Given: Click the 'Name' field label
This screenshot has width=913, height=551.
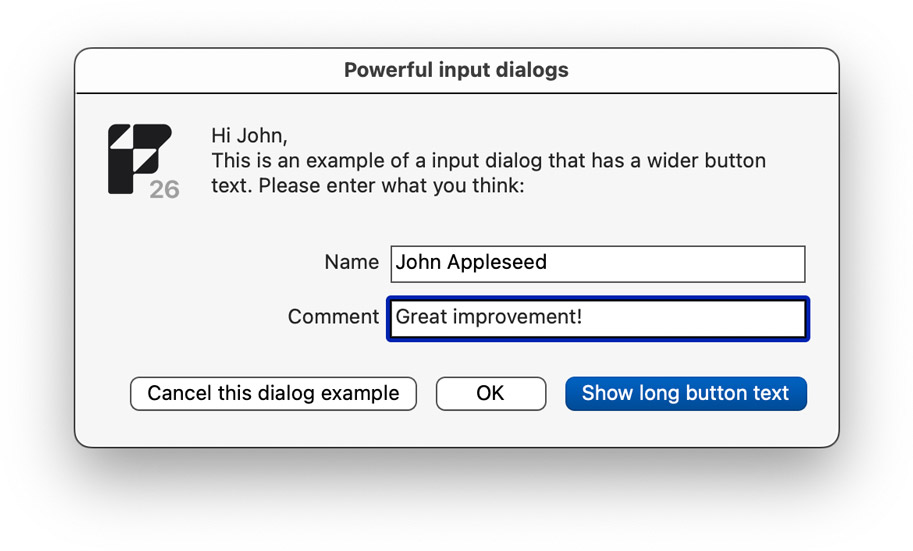Looking at the screenshot, I should coord(352,262).
